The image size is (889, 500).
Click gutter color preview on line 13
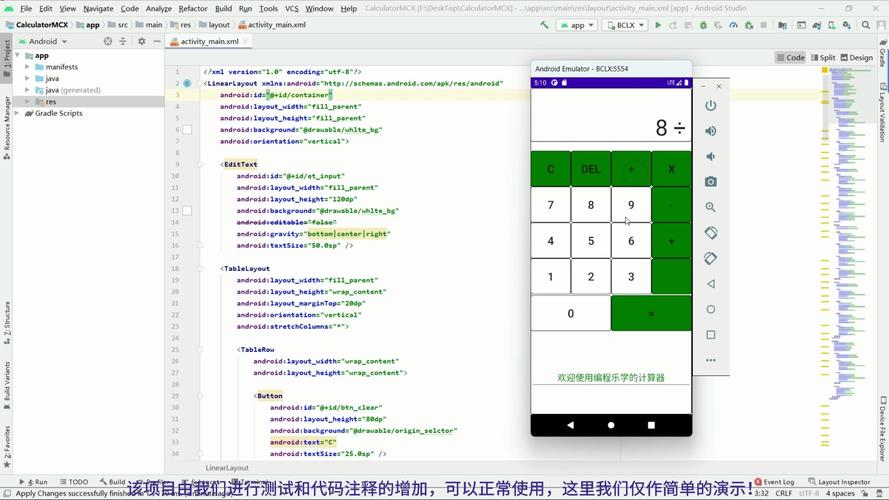click(x=187, y=211)
